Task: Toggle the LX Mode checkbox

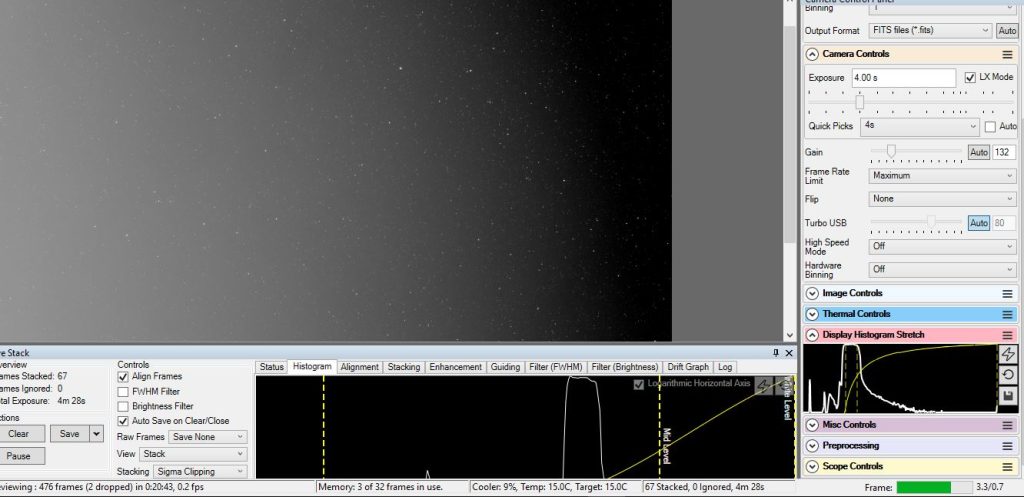Action: [x=970, y=77]
